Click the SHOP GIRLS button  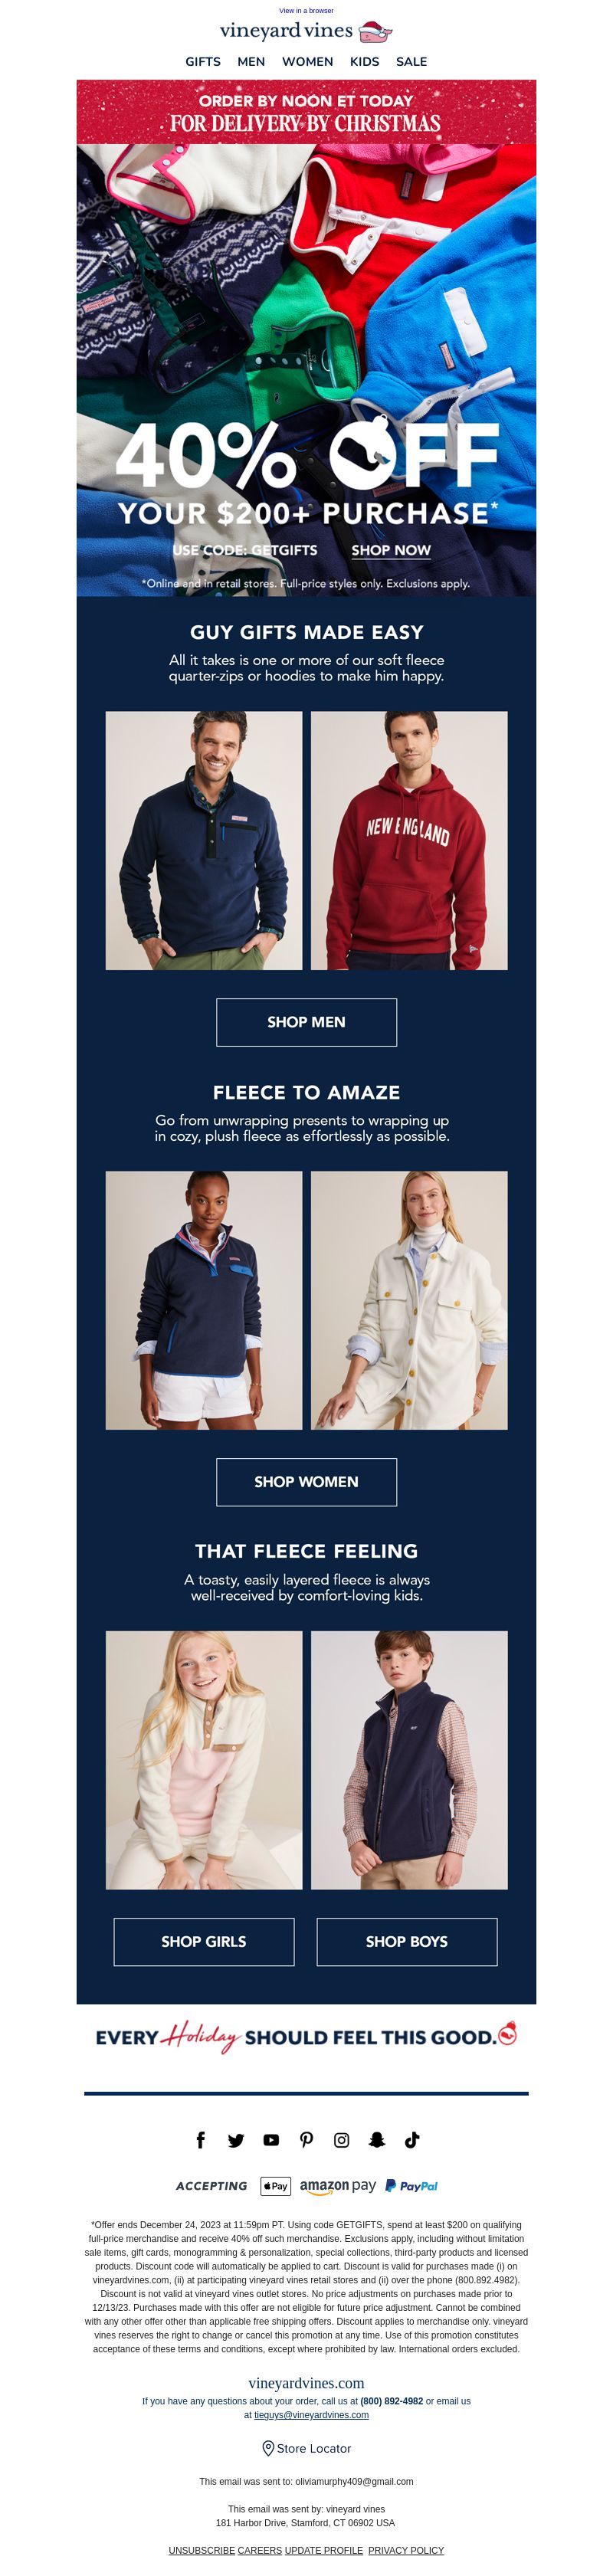click(204, 1941)
